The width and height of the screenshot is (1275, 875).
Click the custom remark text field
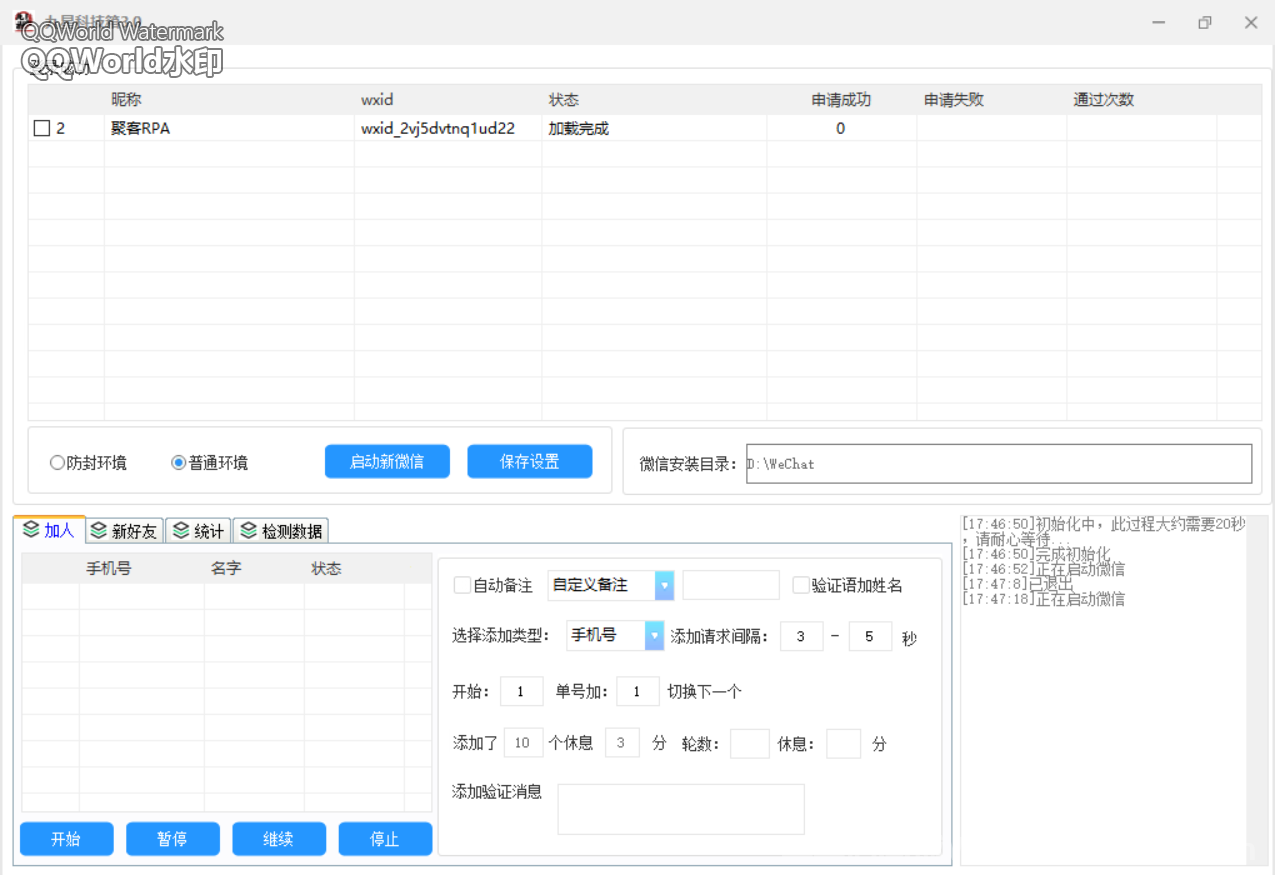(x=731, y=585)
